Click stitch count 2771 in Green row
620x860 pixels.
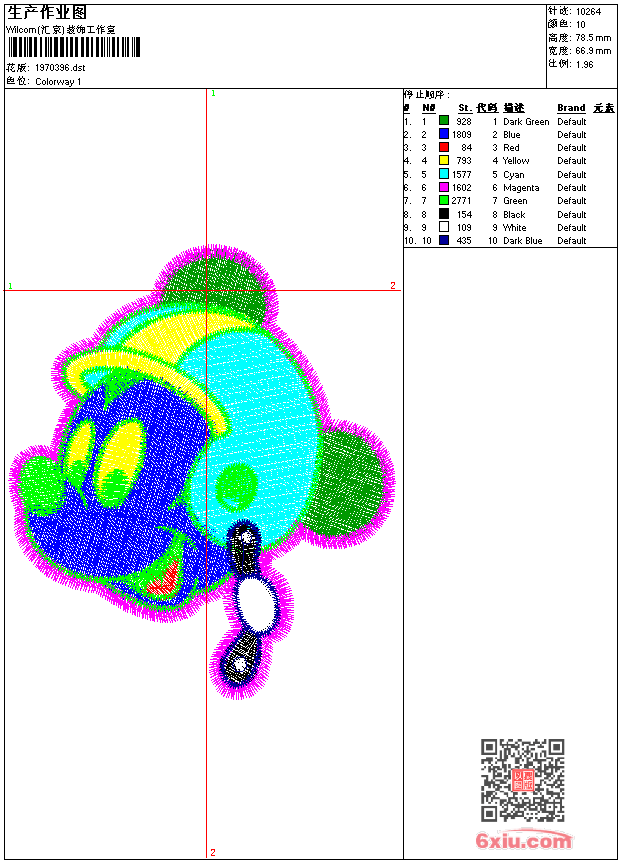461,201
